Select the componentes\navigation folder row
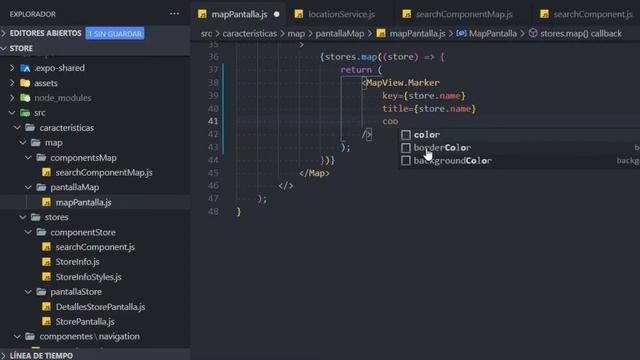This screenshot has width=640, height=360. click(95, 336)
